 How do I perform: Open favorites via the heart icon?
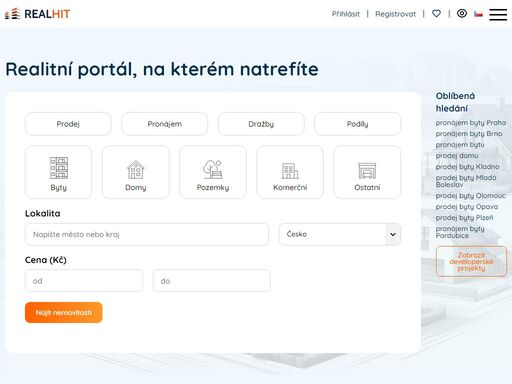[x=436, y=13]
